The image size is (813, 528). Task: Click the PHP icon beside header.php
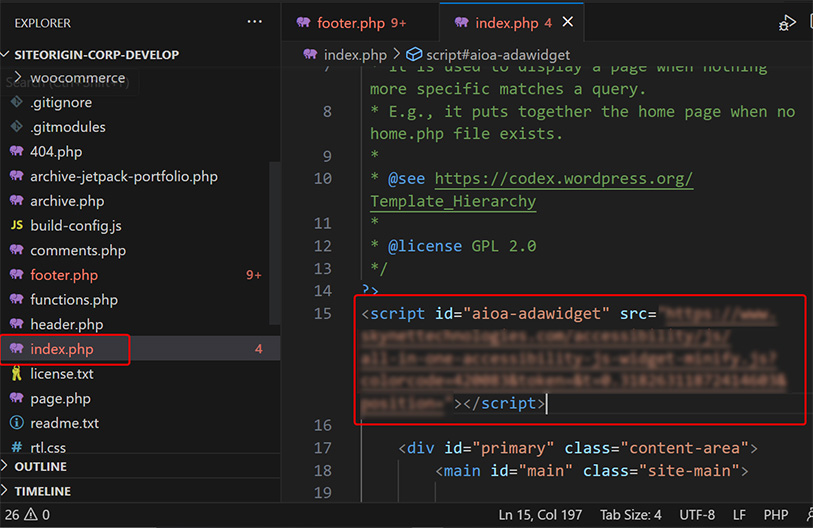tap(17, 324)
